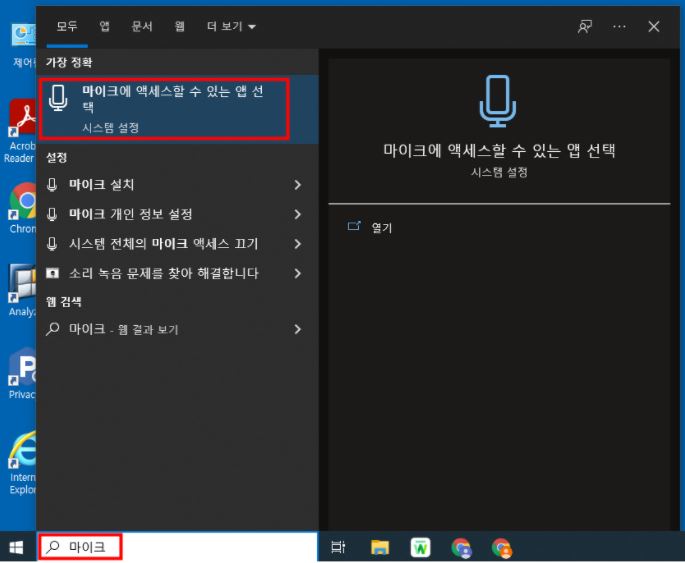Open second Chrome profile icon on taskbar
Screen dimensions: 685x563
point(502,548)
